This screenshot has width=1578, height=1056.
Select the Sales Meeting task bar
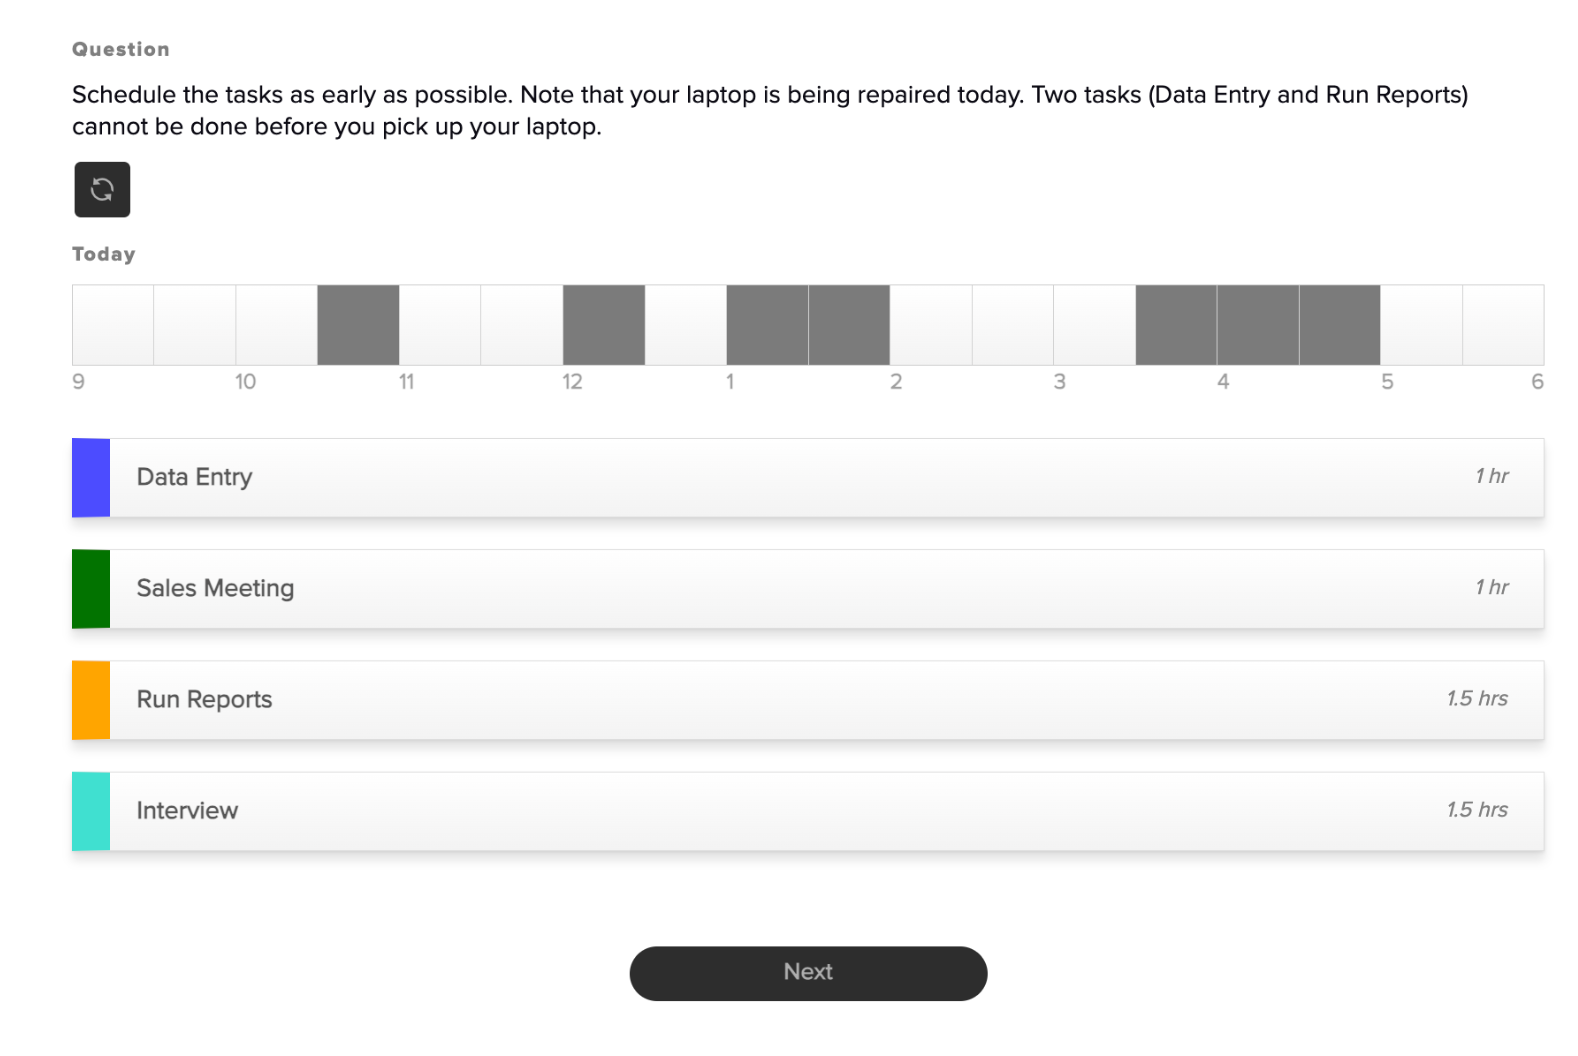[x=808, y=589]
